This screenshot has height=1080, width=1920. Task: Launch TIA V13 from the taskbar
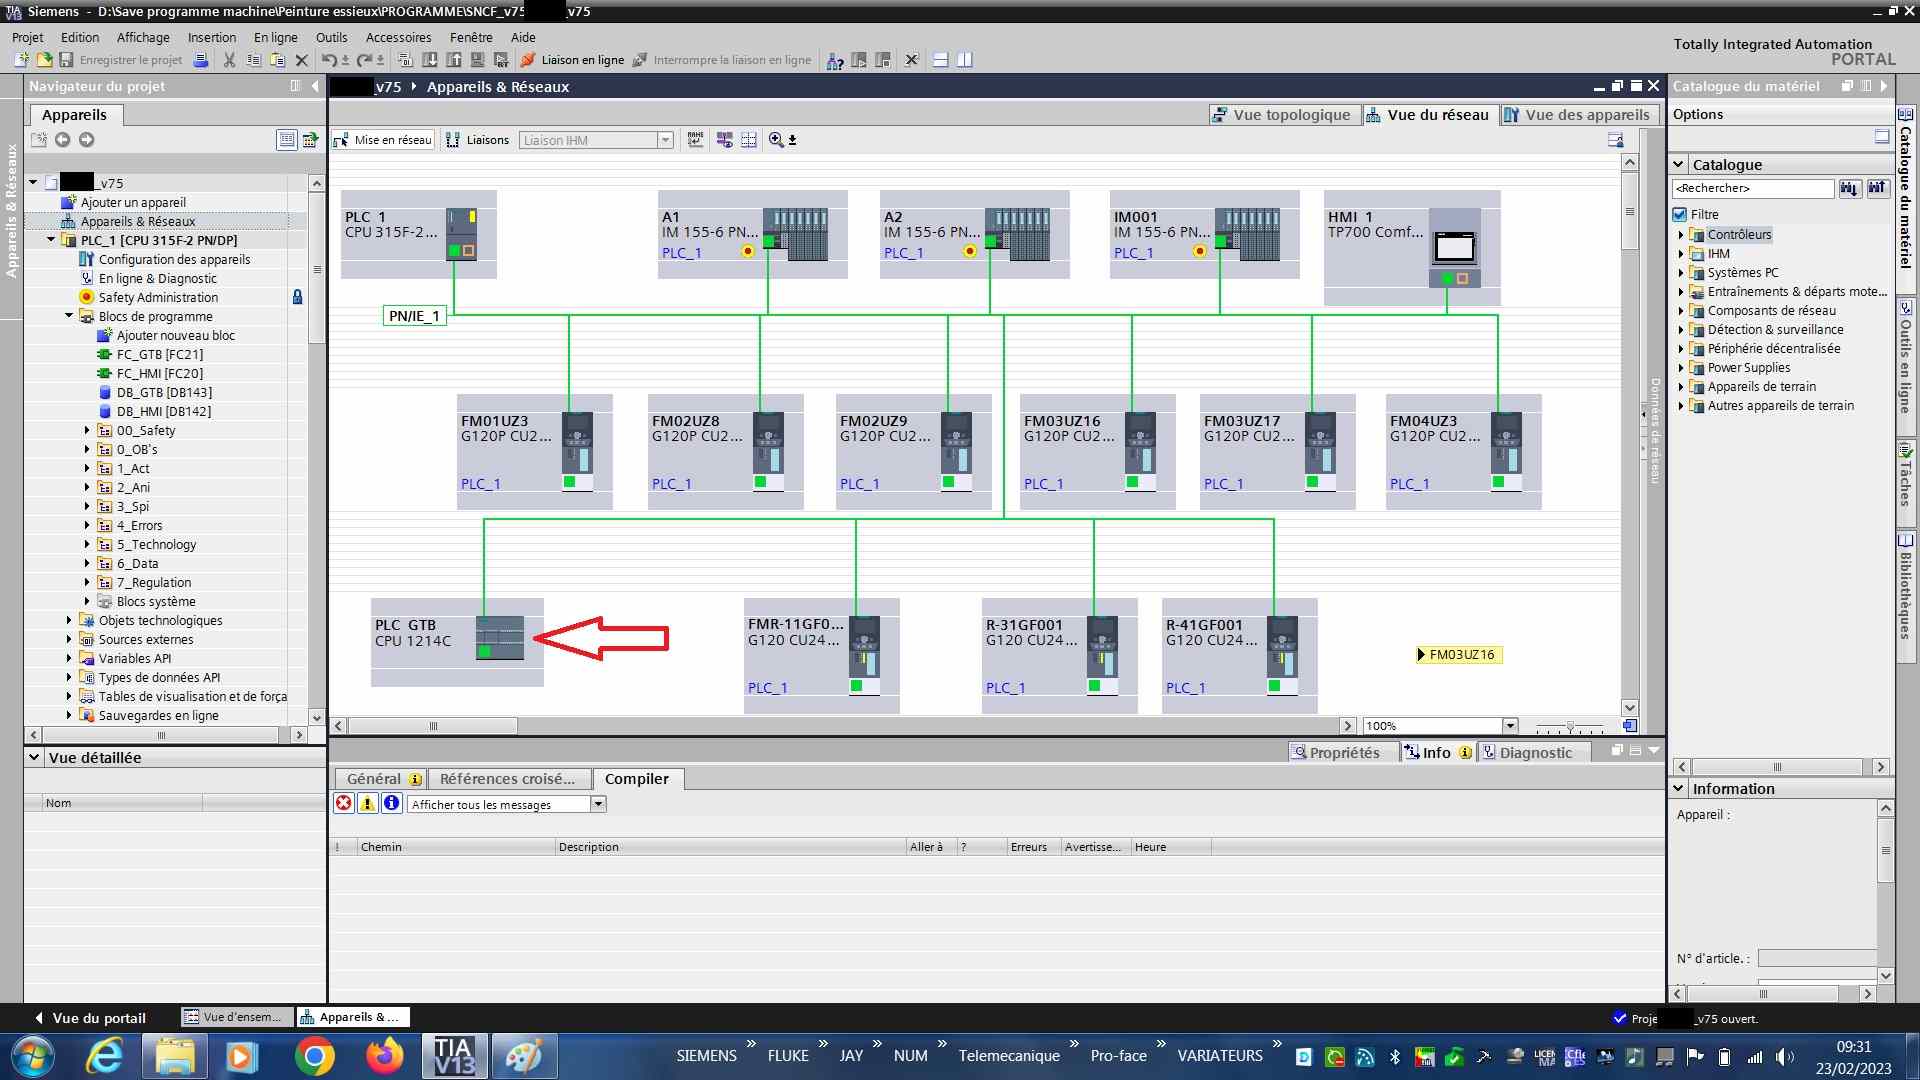(455, 1056)
